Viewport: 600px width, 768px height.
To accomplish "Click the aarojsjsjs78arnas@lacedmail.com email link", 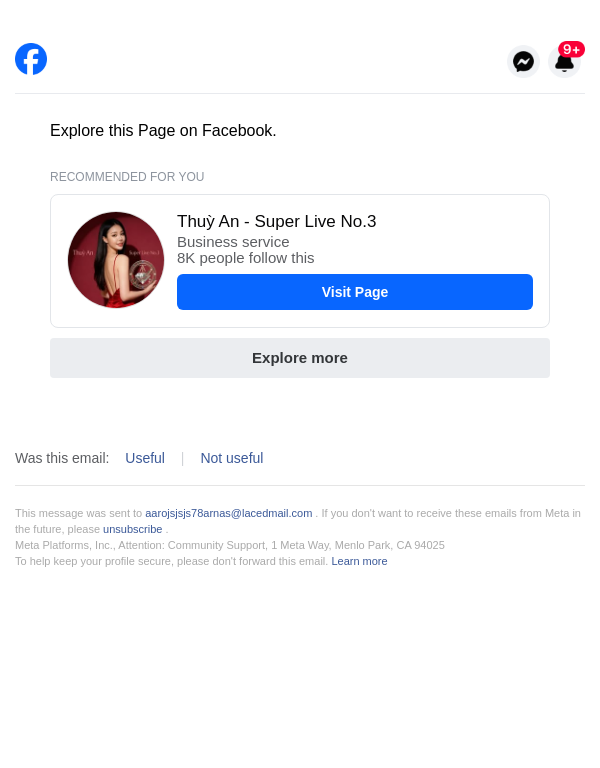I will (x=229, y=513).
